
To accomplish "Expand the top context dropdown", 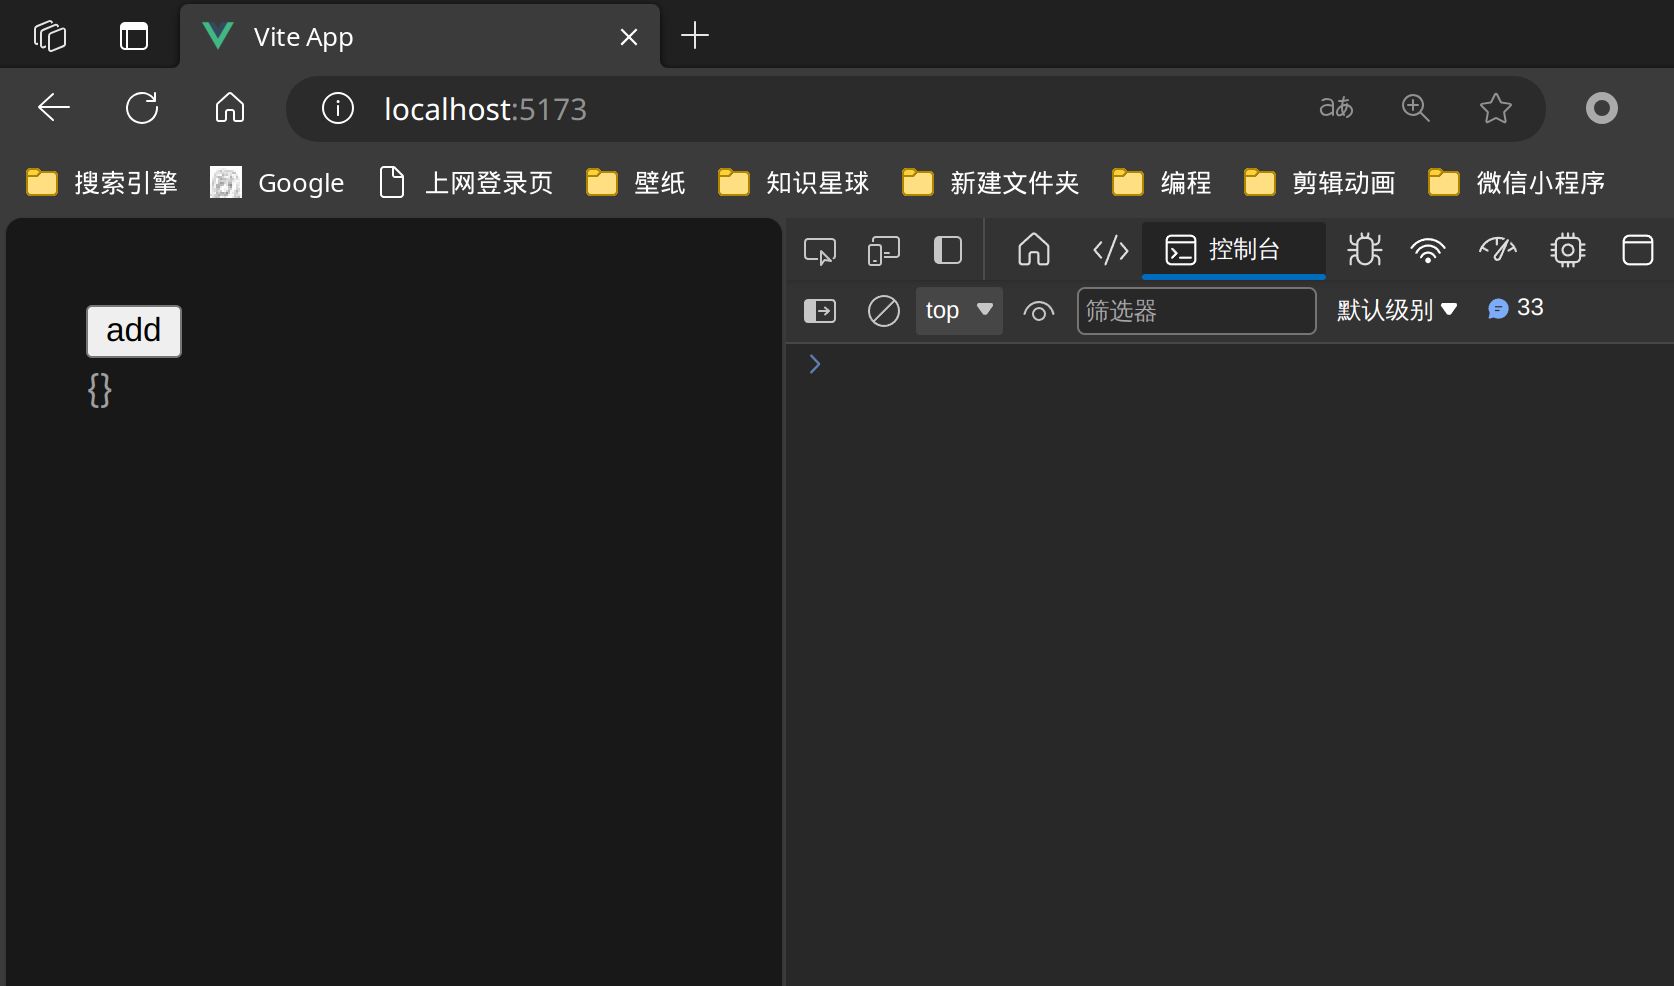I will tap(958, 311).
